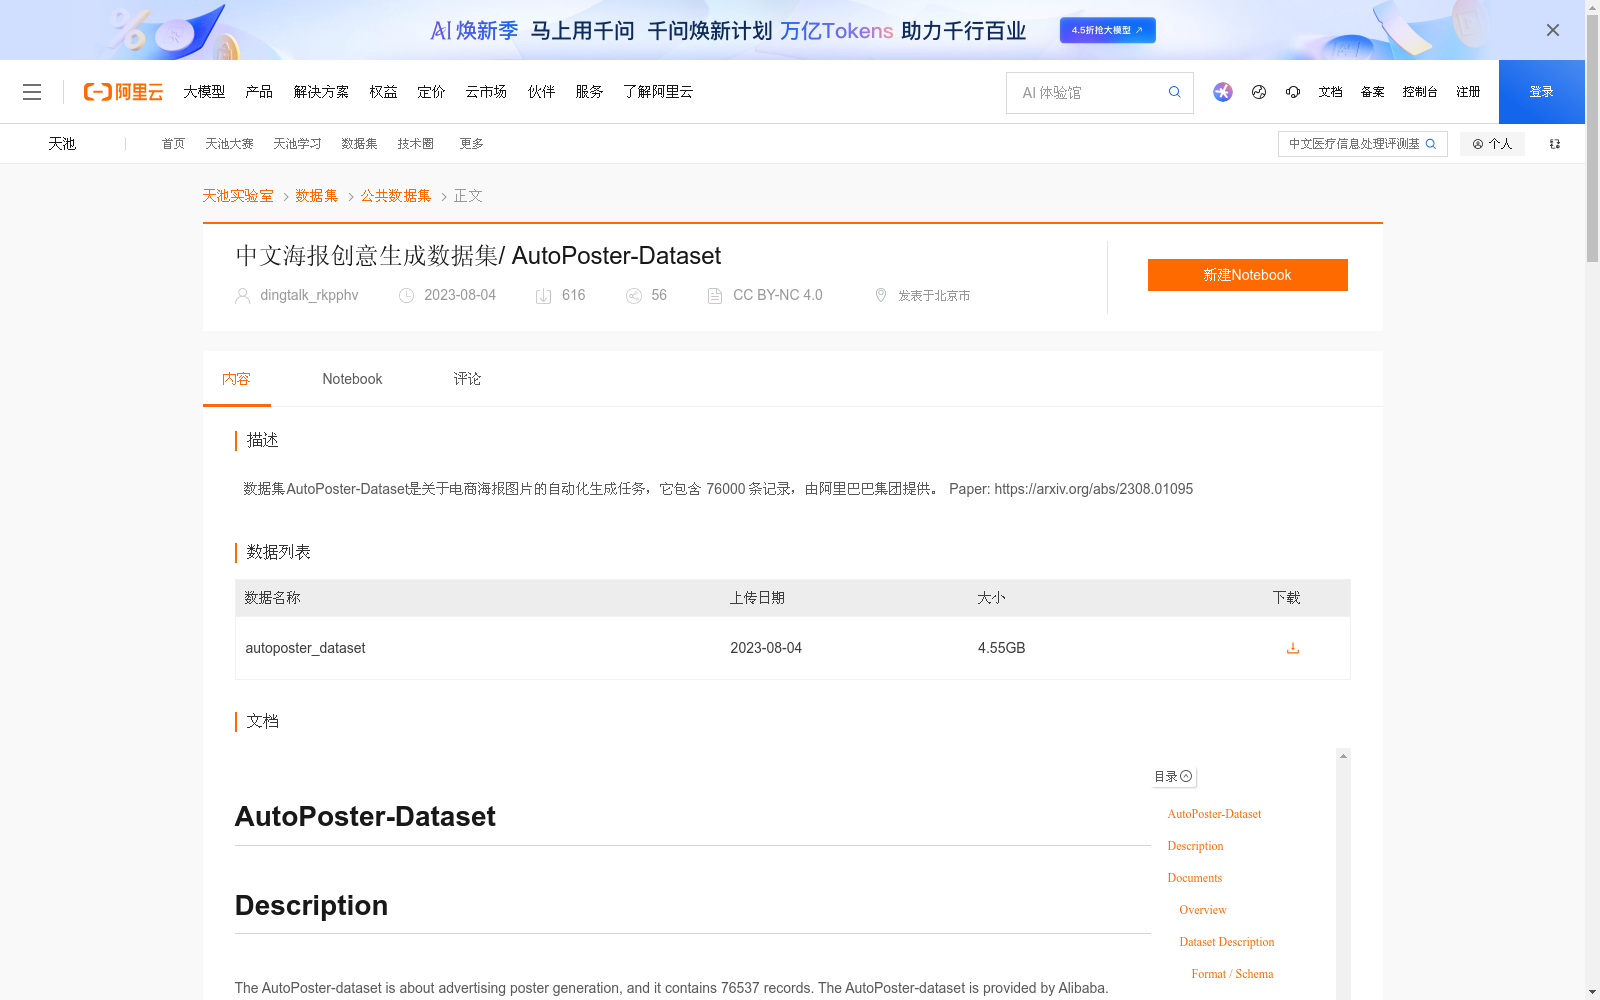1600x1000 pixels.
Task: Click the 4.5折抢大模型 banner button
Action: (x=1108, y=30)
